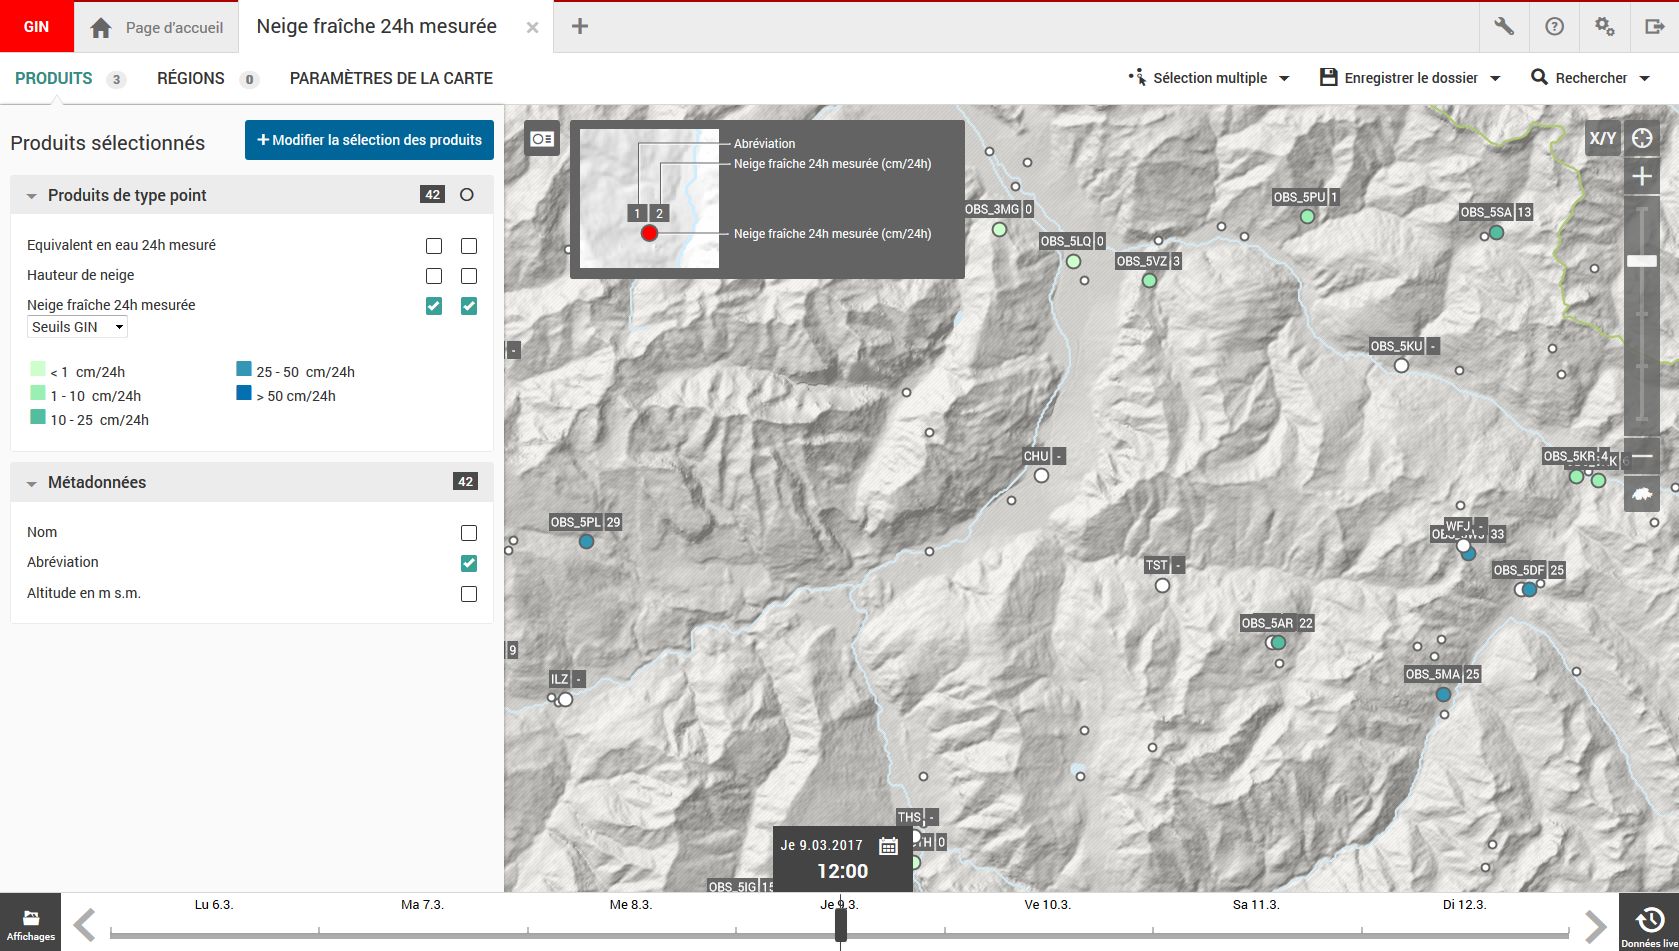Click the locate crosshair map icon
The height and width of the screenshot is (951, 1679).
point(1642,138)
